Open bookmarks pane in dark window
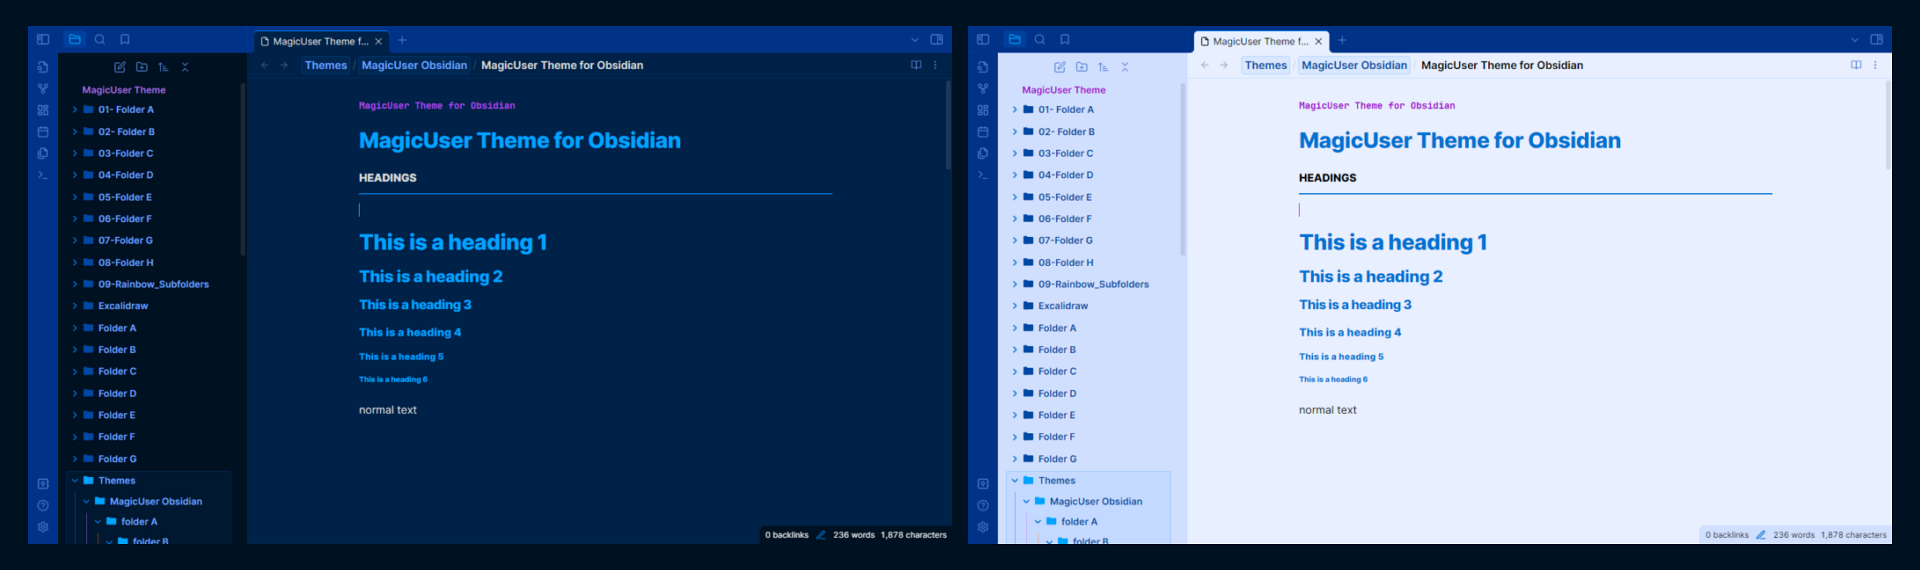Viewport: 1920px width, 570px height. pos(125,40)
